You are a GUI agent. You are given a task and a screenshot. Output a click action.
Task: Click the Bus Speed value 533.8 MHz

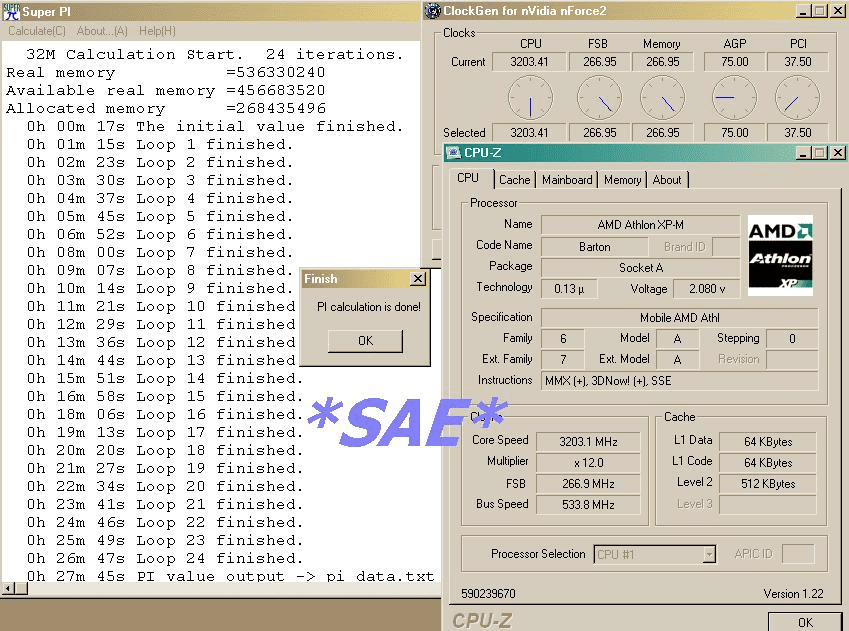pyautogui.click(x=588, y=505)
